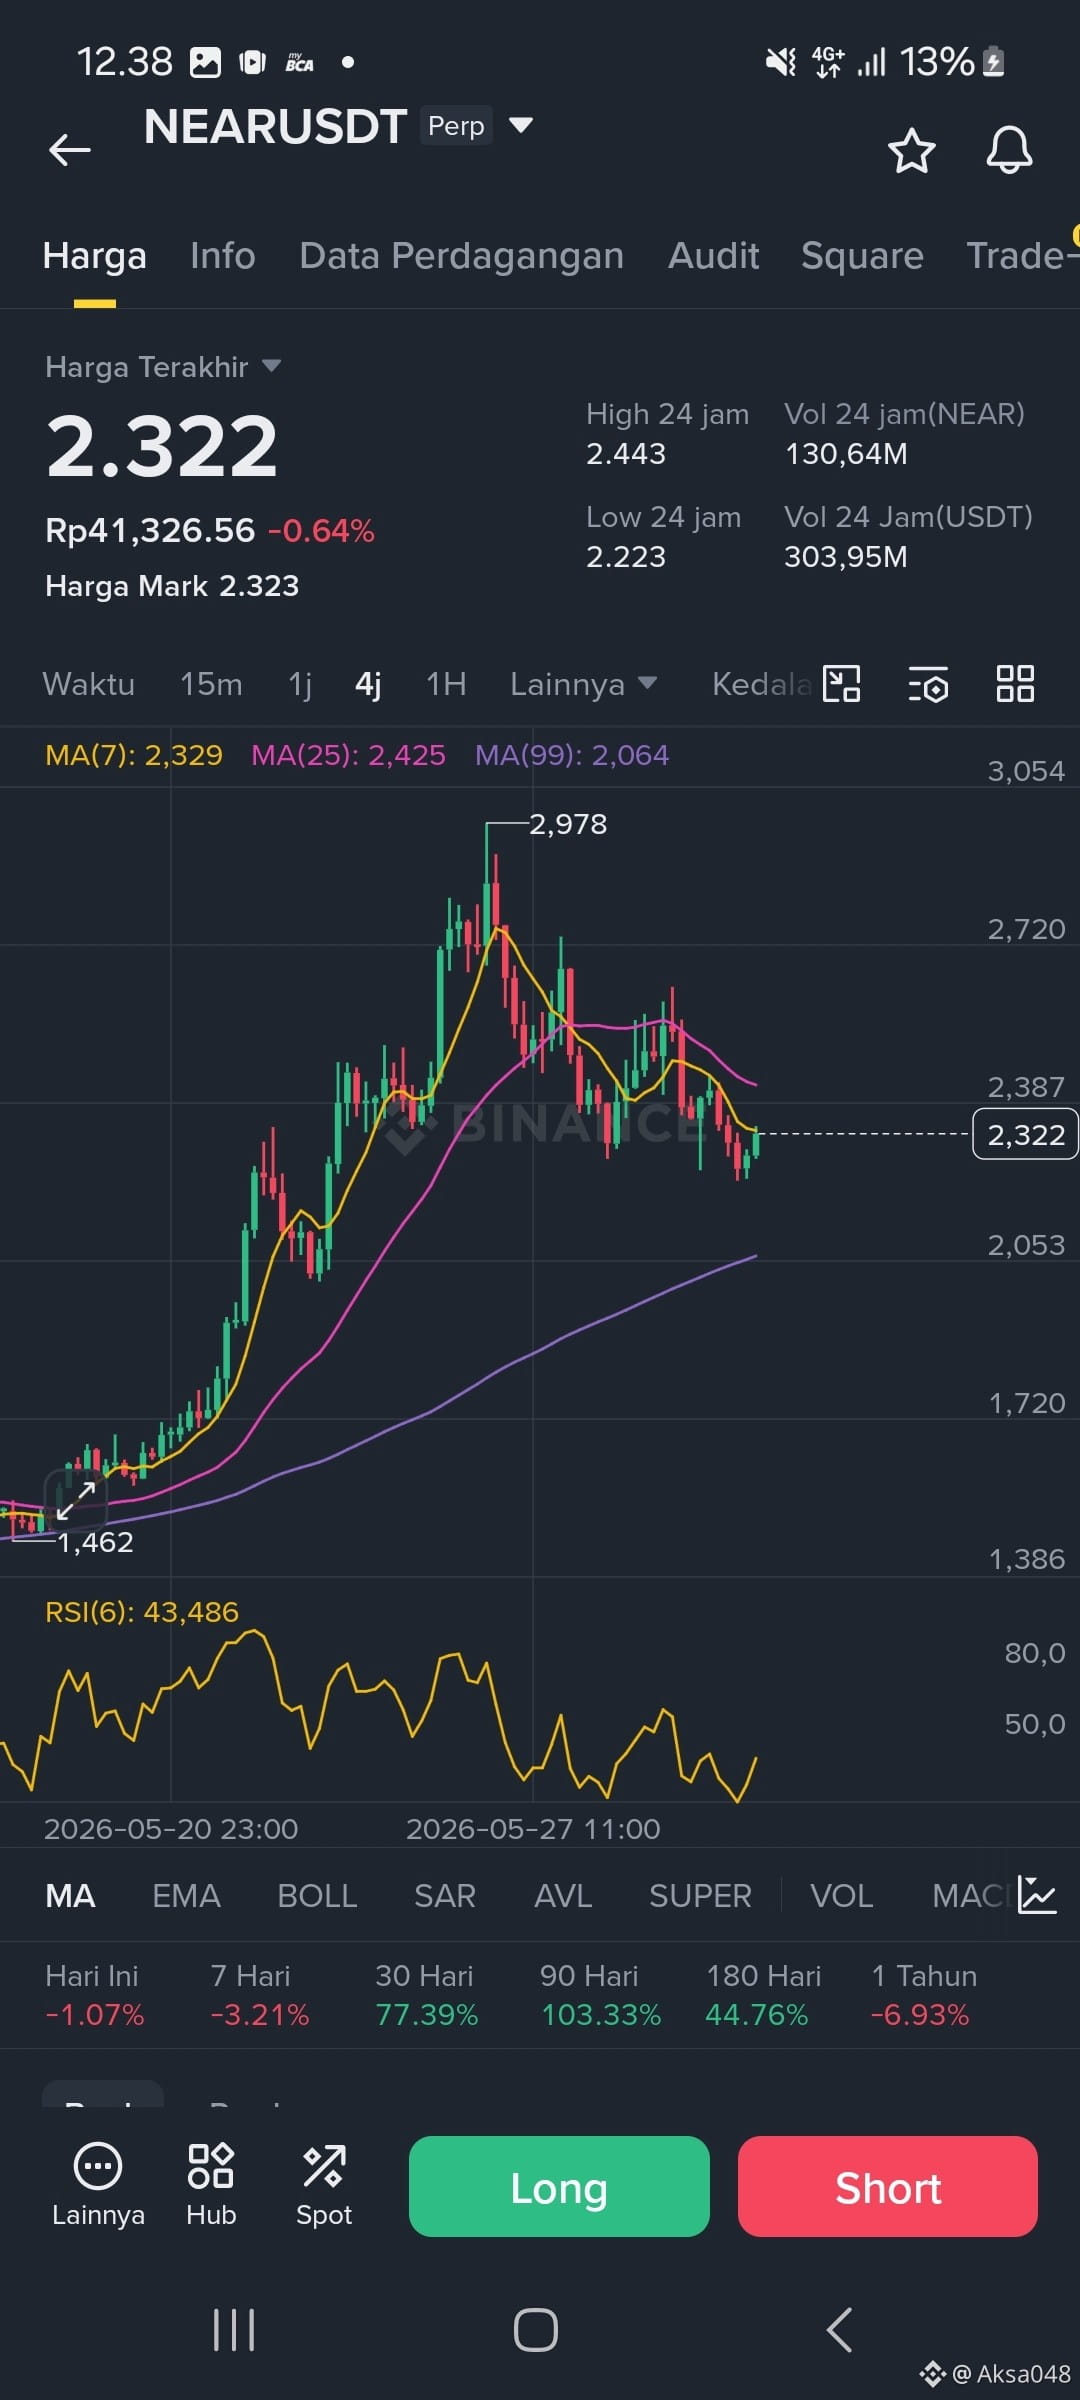The height and width of the screenshot is (2400, 1080).
Task: Tap Harga Mark 2.323 text
Action: click(x=172, y=586)
